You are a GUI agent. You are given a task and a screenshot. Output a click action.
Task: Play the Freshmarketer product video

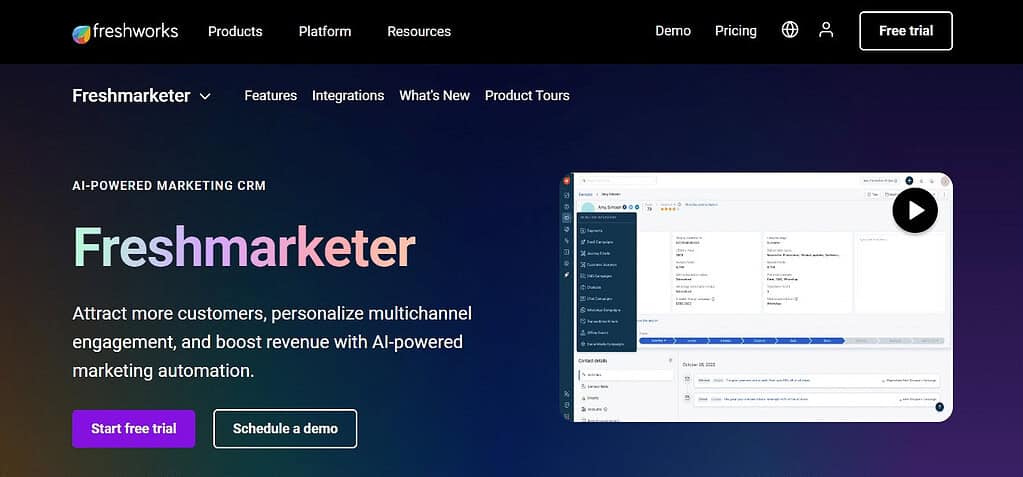point(915,210)
